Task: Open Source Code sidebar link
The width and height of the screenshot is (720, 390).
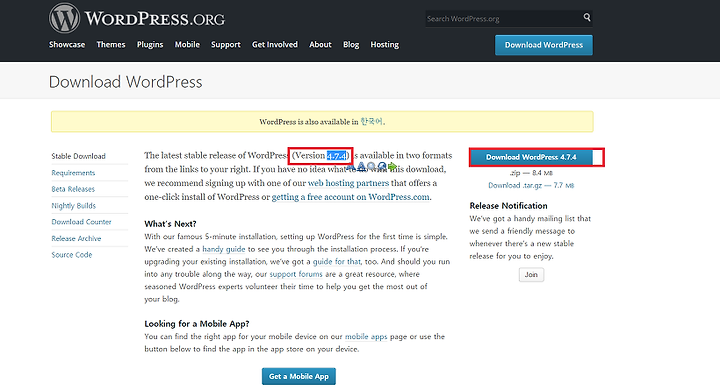Action: (x=72, y=254)
